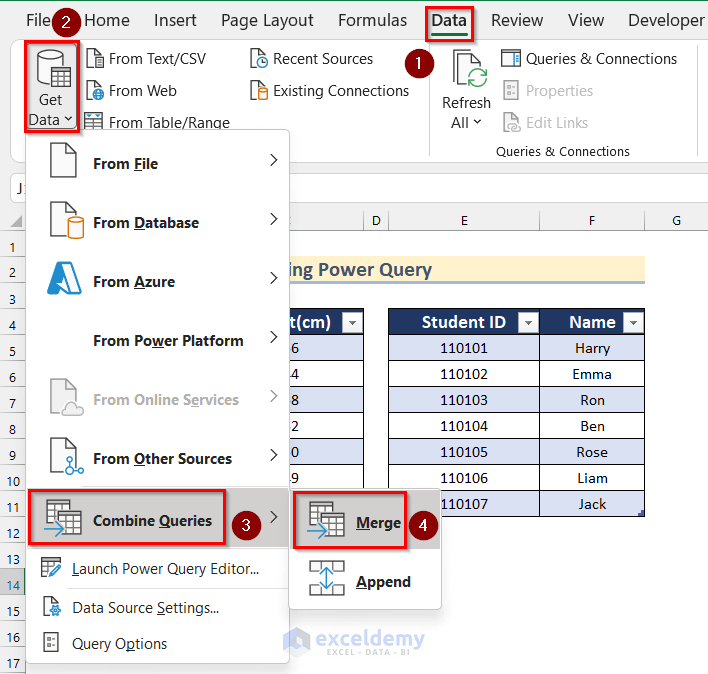Switch to the Insert tab
Screen dimensions: 708x674
pyautogui.click(x=175, y=20)
